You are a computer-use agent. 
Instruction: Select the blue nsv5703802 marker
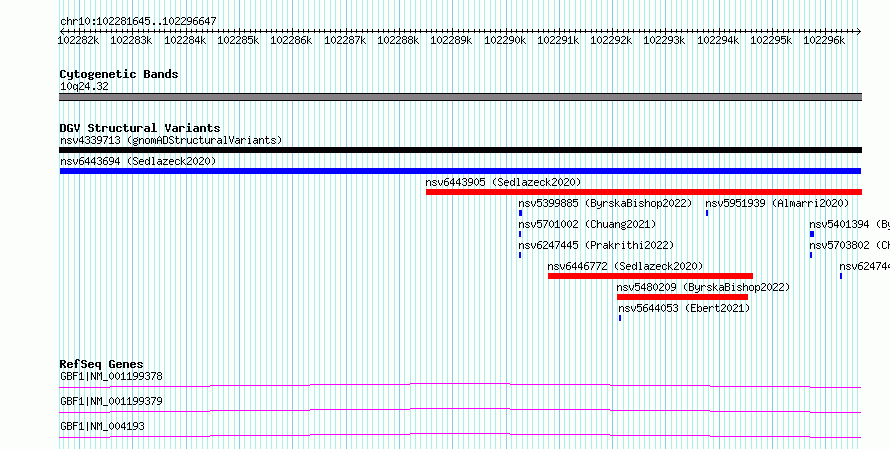[x=811, y=255]
